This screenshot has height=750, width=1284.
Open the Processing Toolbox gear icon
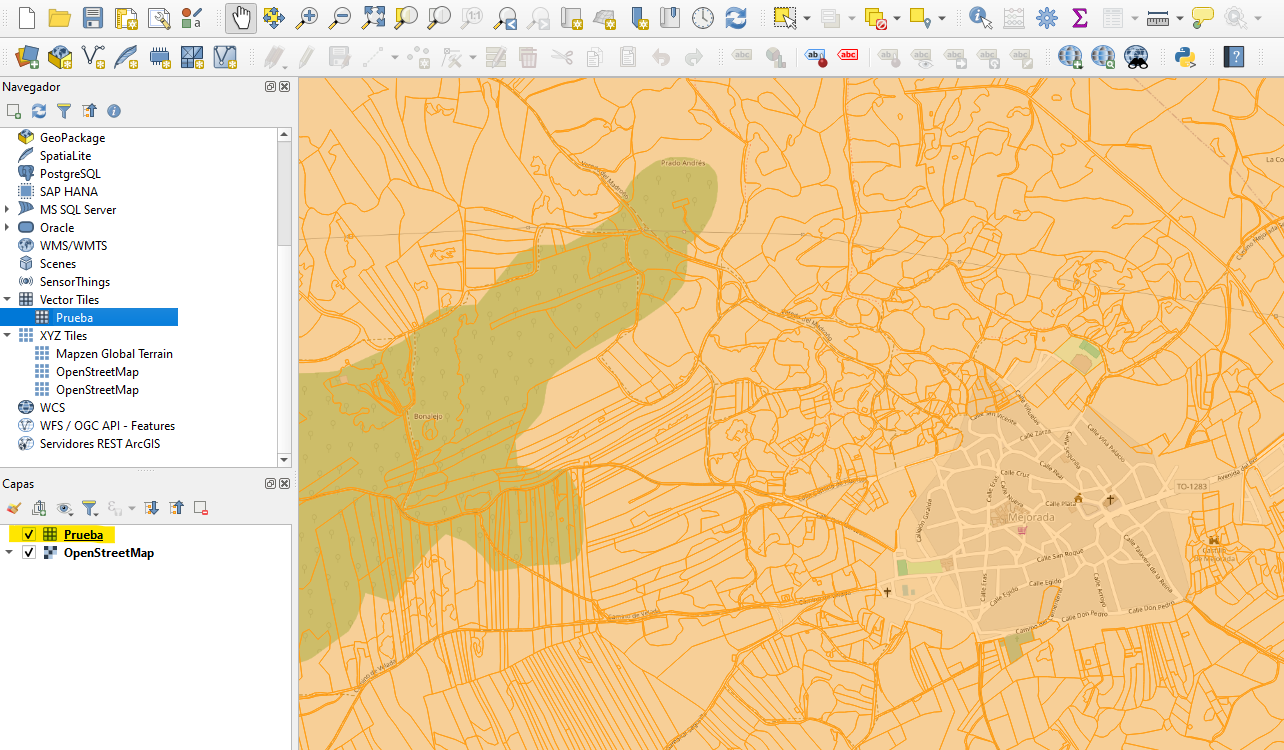tap(1047, 17)
